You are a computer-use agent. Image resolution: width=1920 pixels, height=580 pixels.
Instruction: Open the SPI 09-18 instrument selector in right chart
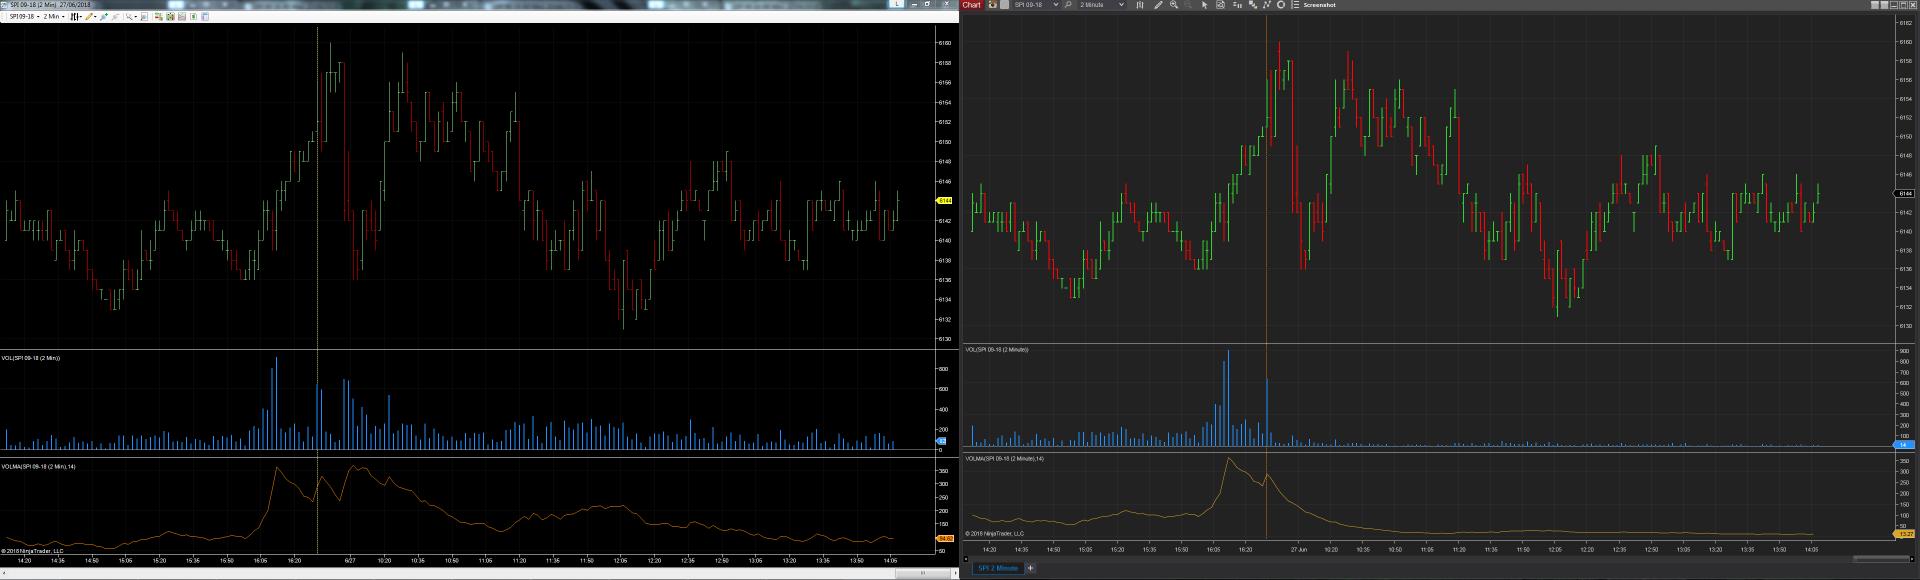coord(1036,5)
